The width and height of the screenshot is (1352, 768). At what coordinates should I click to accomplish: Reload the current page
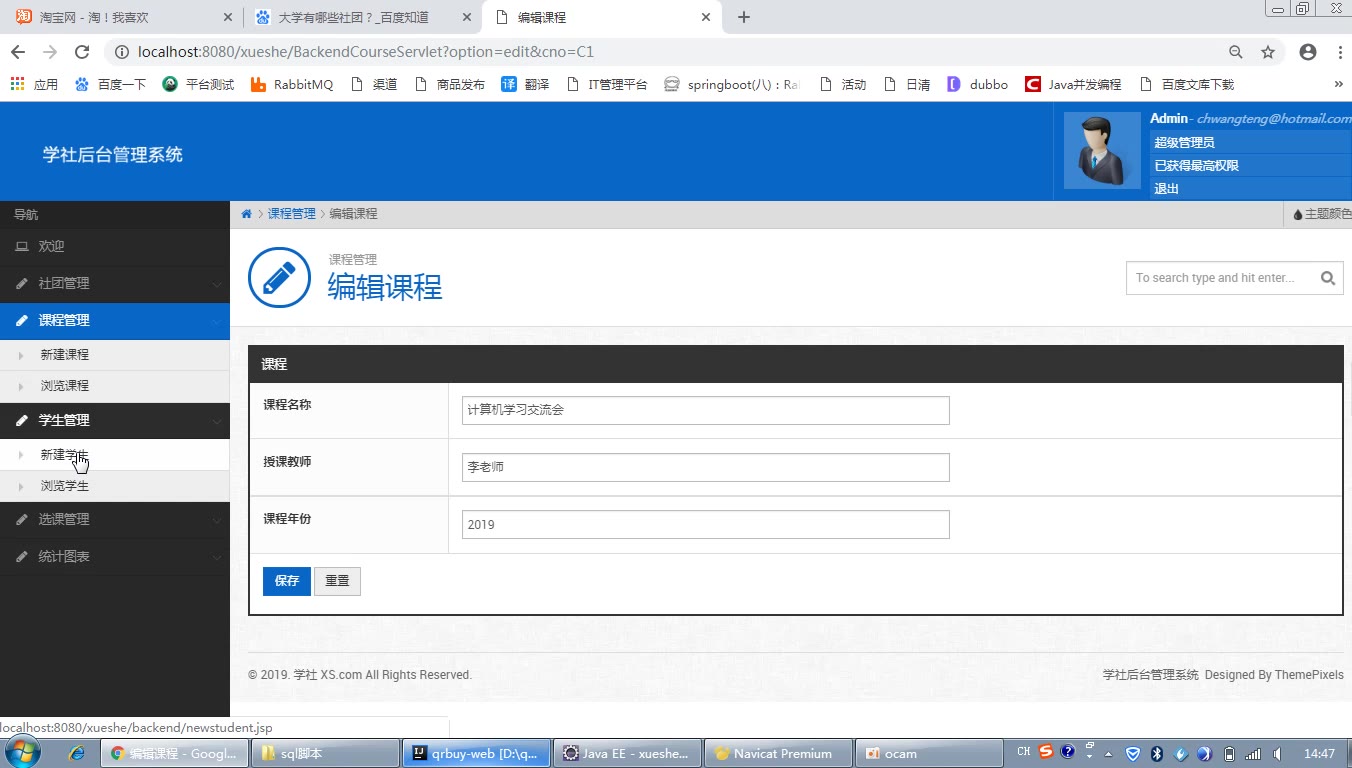point(82,52)
